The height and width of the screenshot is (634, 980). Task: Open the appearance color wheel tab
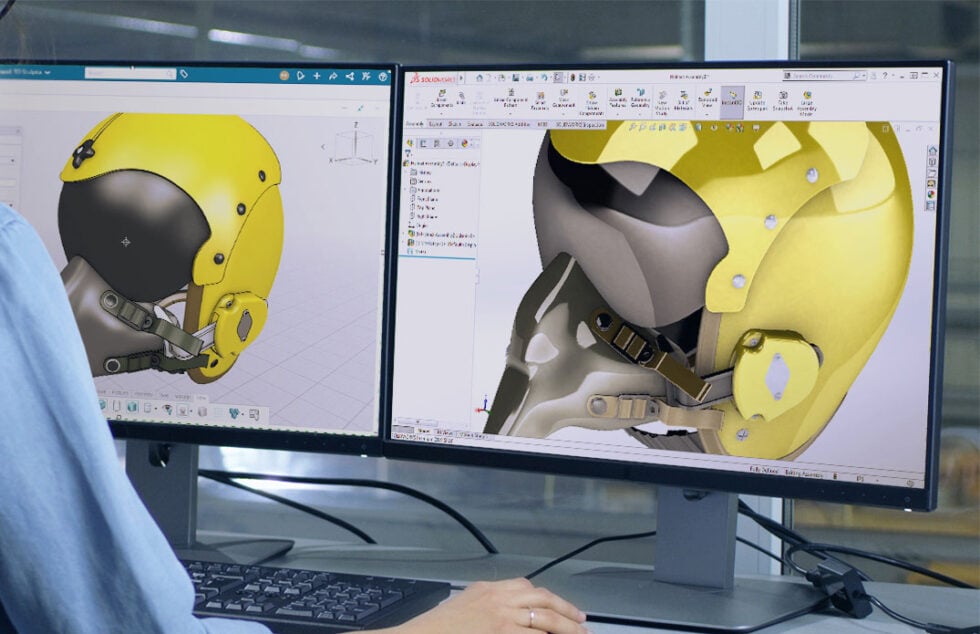pyautogui.click(x=464, y=143)
